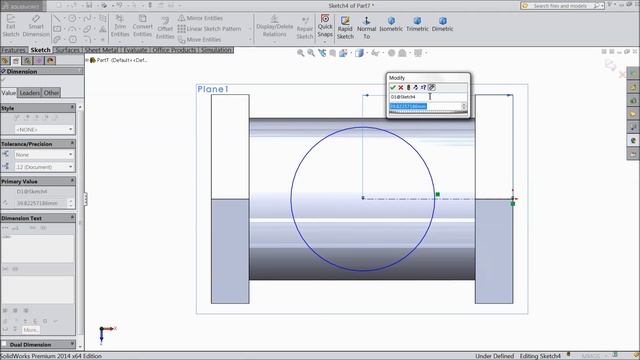Select the Other tab in Dimension panel
The width and height of the screenshot is (640, 360).
(51, 93)
